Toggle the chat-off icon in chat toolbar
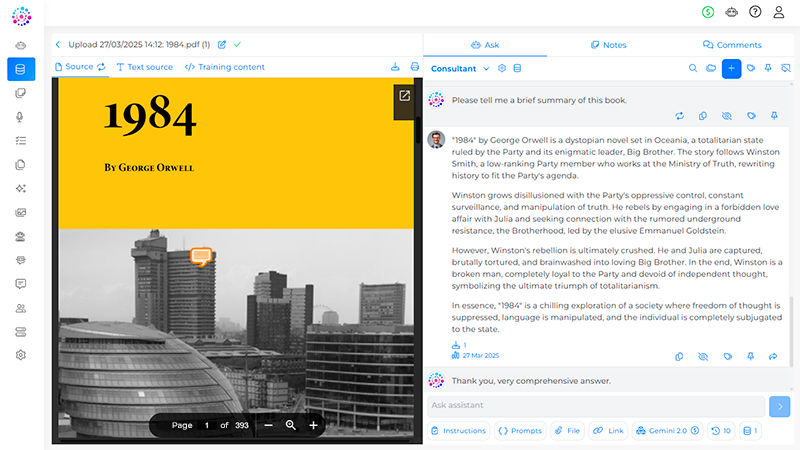 click(786, 68)
